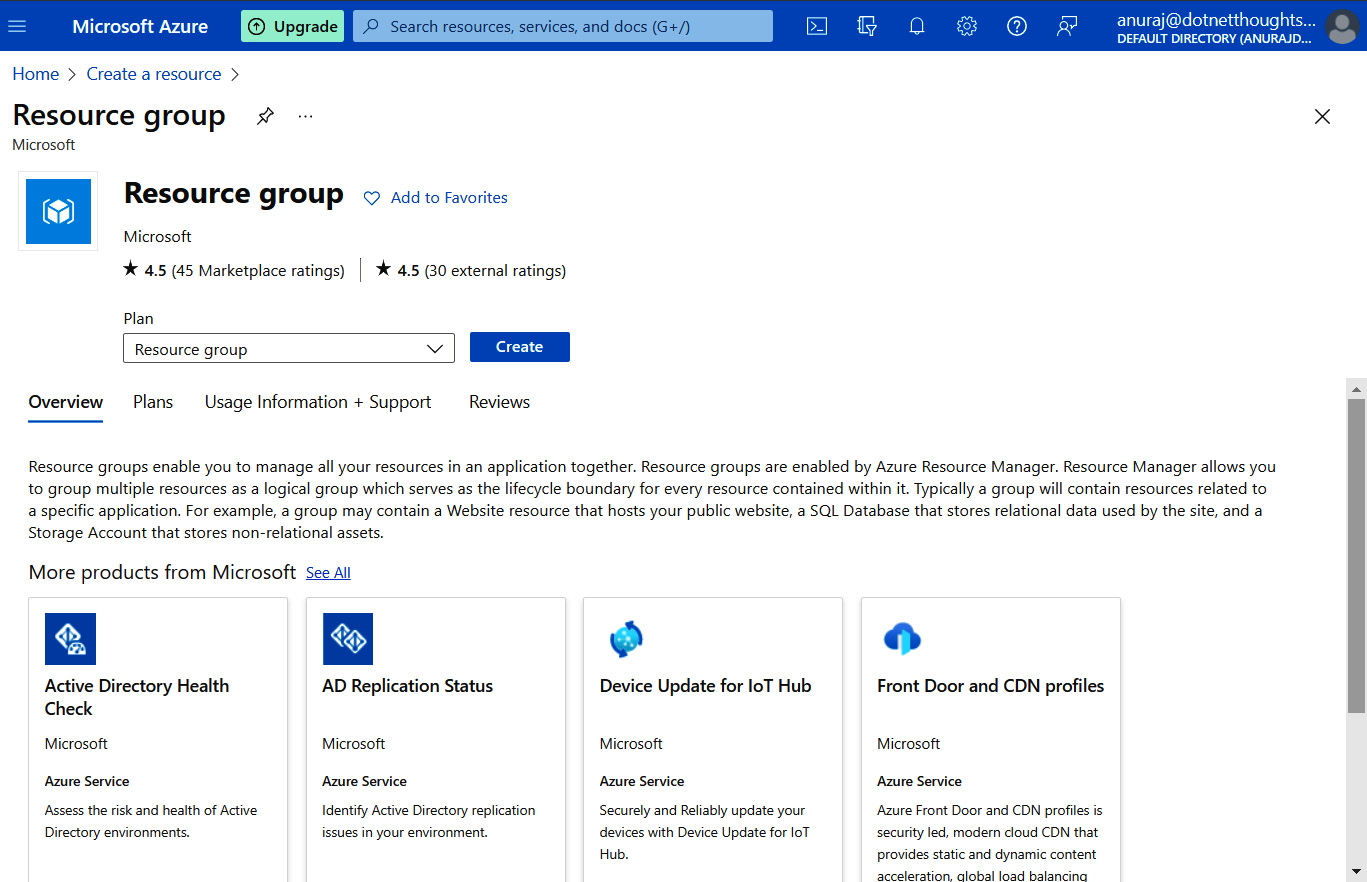Open the Active Directory Health Check card title
The image size is (1367, 882).
137,697
